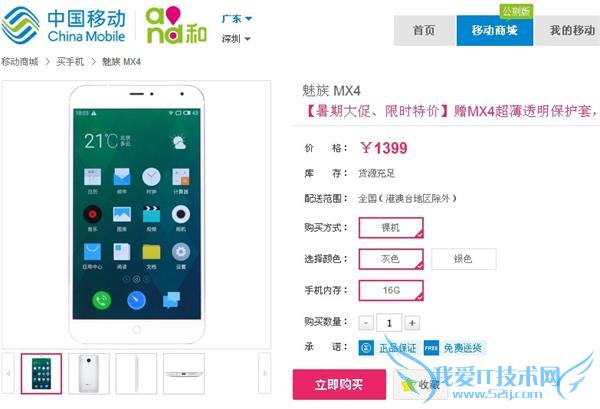Select the phone back view thumbnail
600x409 pixels.
[89, 373]
